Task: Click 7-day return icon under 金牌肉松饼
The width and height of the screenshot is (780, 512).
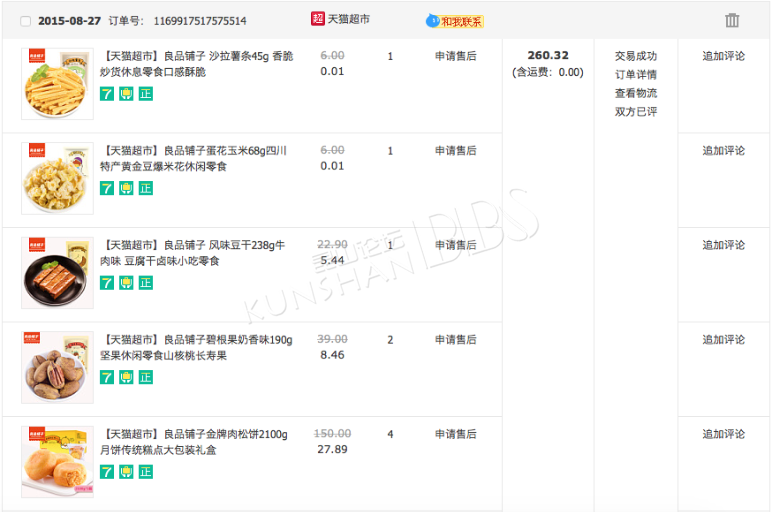Action: (x=107, y=472)
